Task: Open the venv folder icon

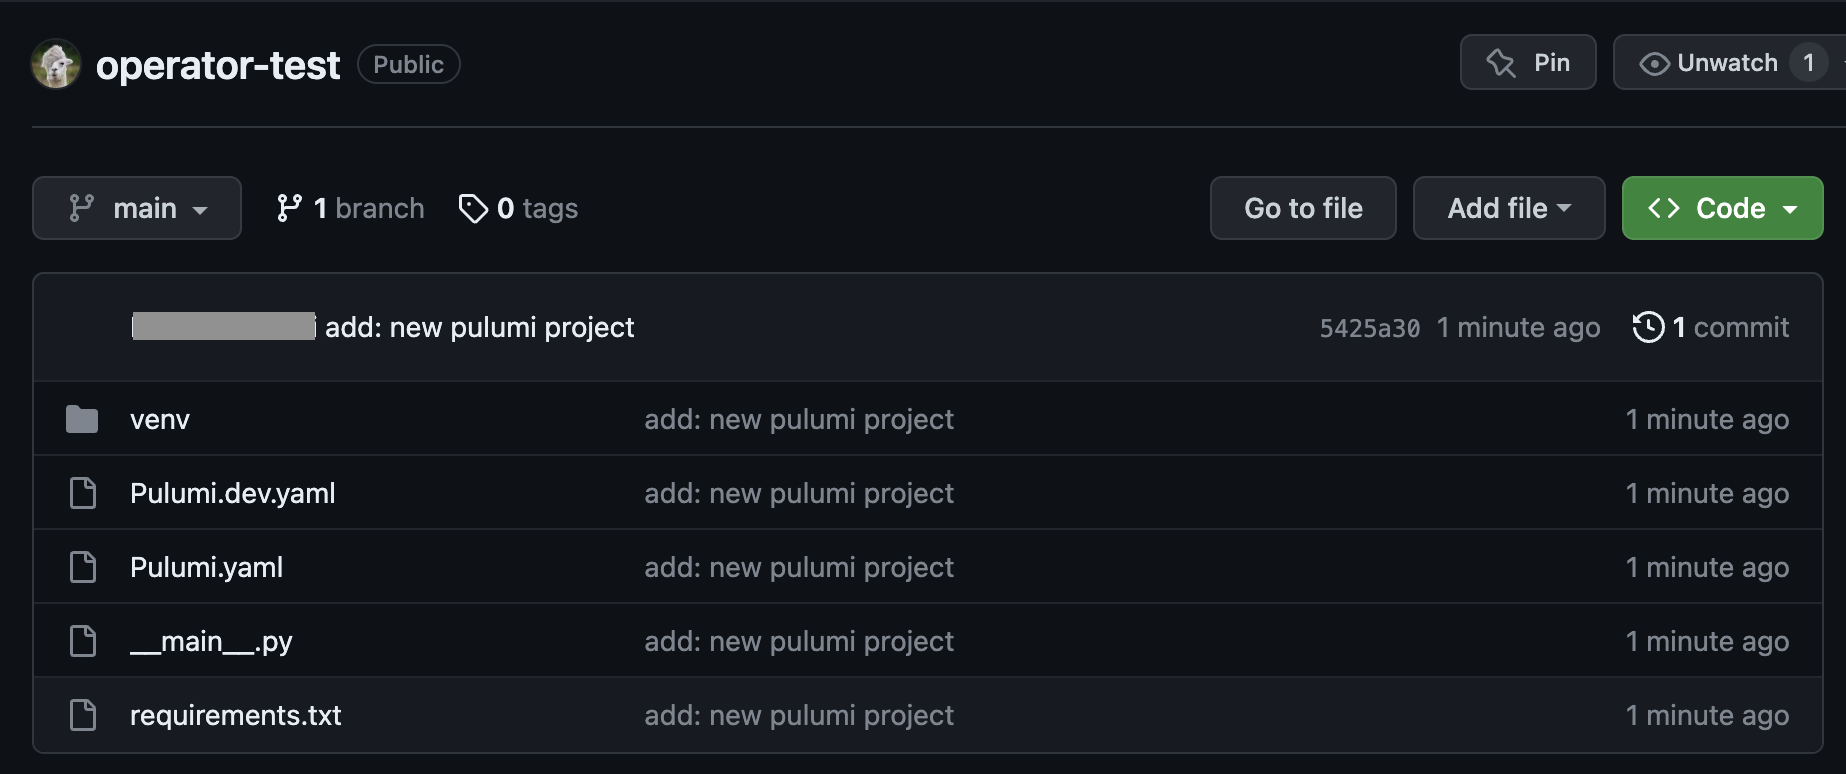Action: tap(82, 419)
